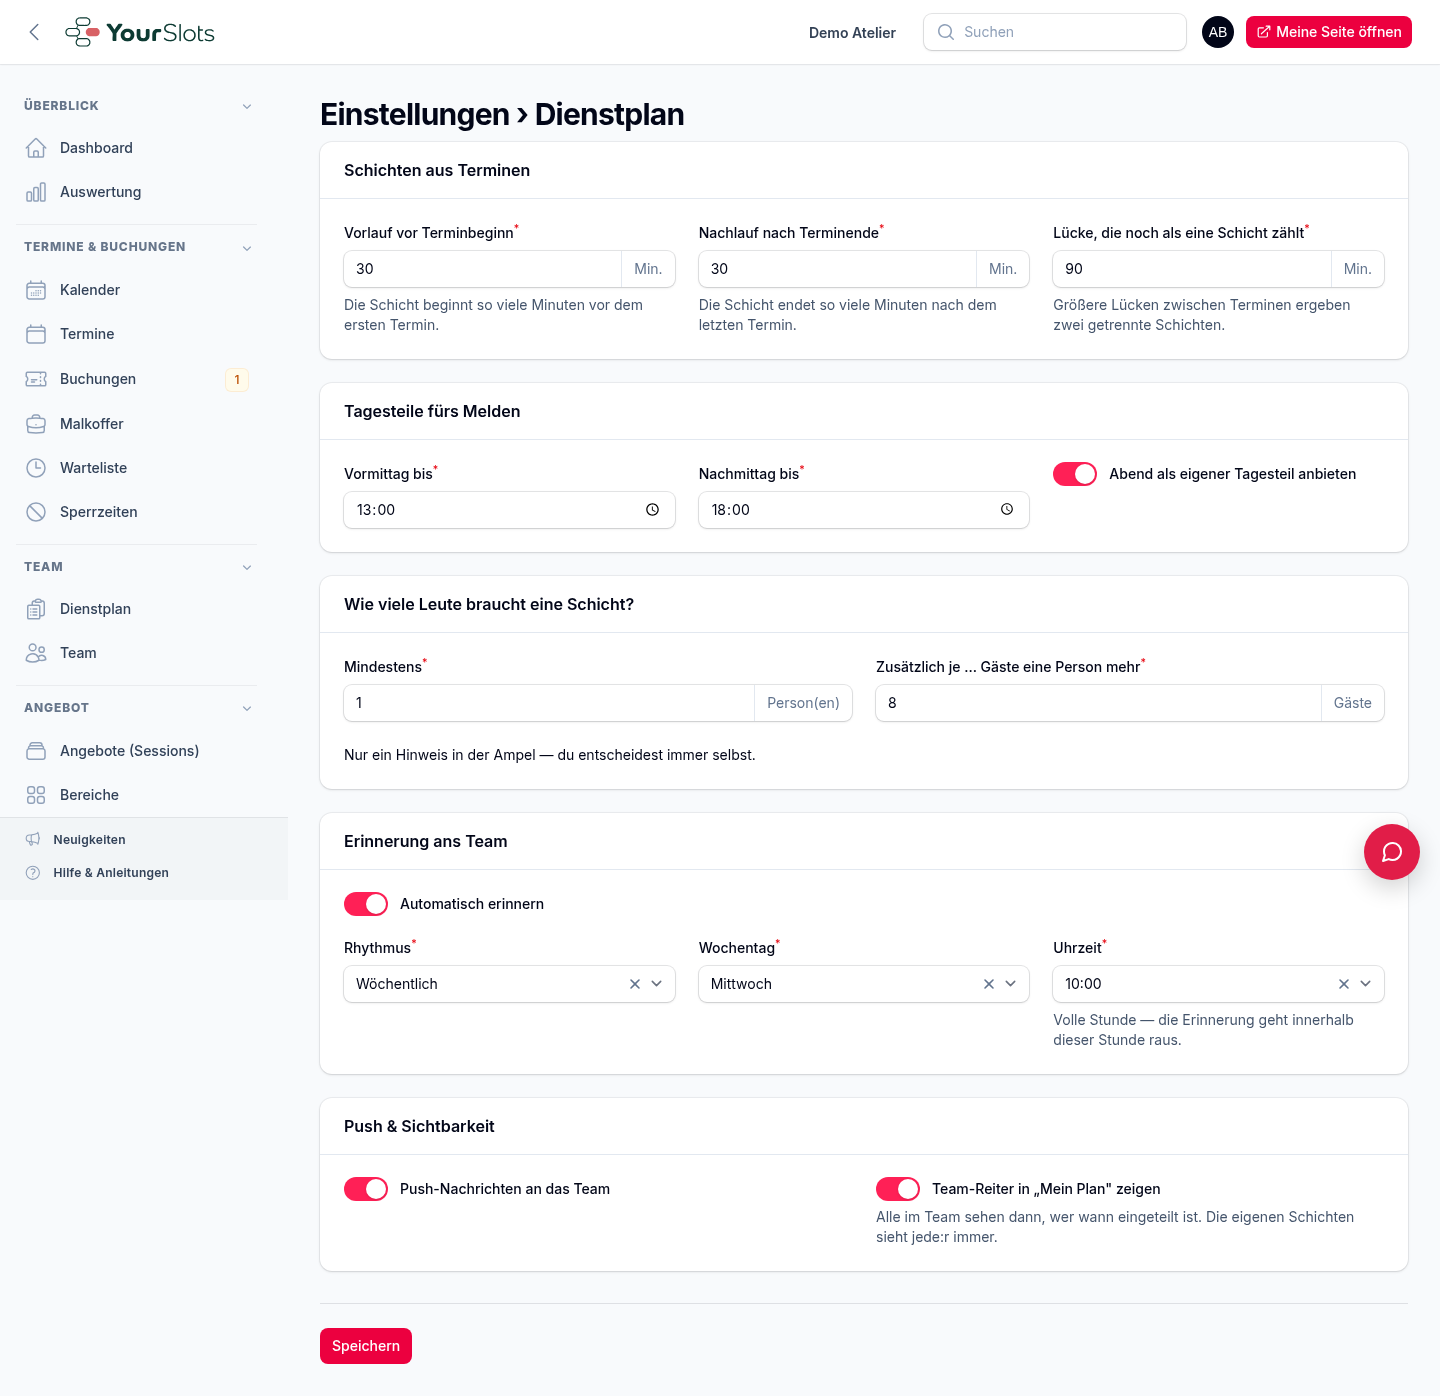This screenshot has width=1440, height=1396.
Task: Click clock icon in Vormittag bis field
Action: tap(653, 510)
